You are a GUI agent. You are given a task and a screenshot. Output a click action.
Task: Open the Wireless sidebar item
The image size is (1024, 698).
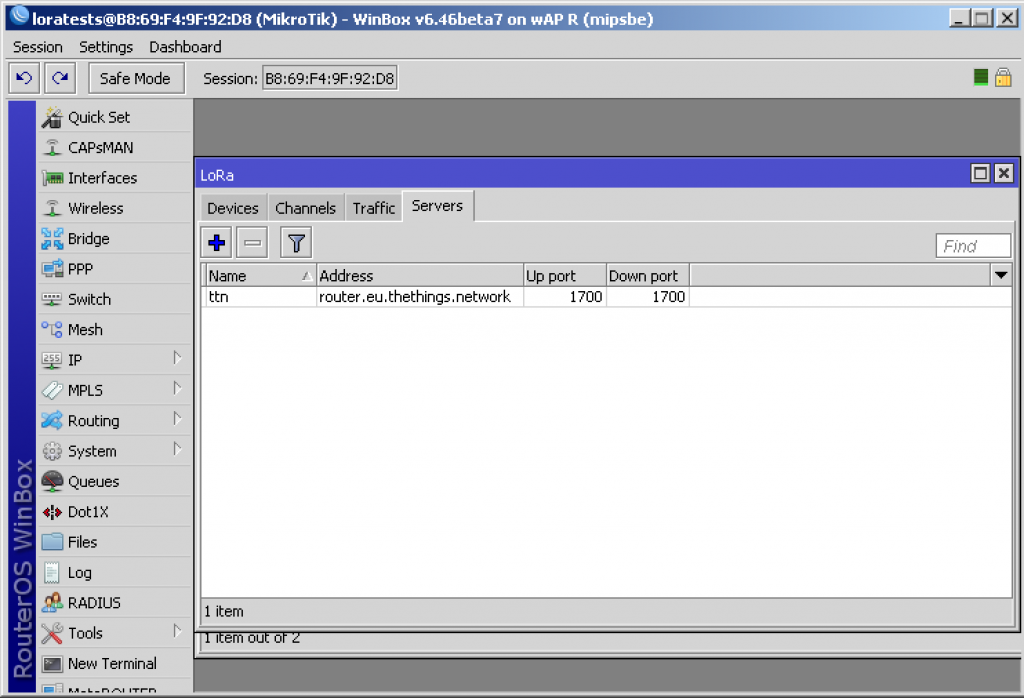click(x=95, y=208)
